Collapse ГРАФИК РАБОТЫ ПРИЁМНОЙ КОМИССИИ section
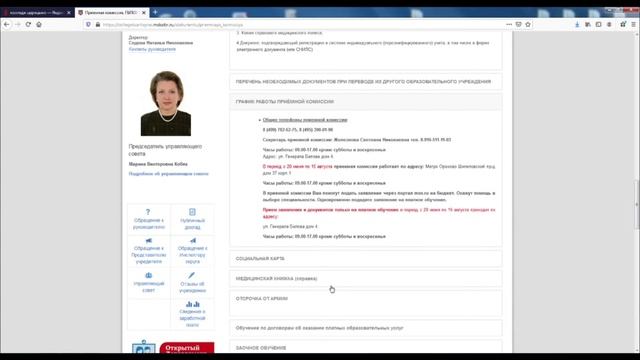The width and height of the screenshot is (640, 360). (x=366, y=102)
